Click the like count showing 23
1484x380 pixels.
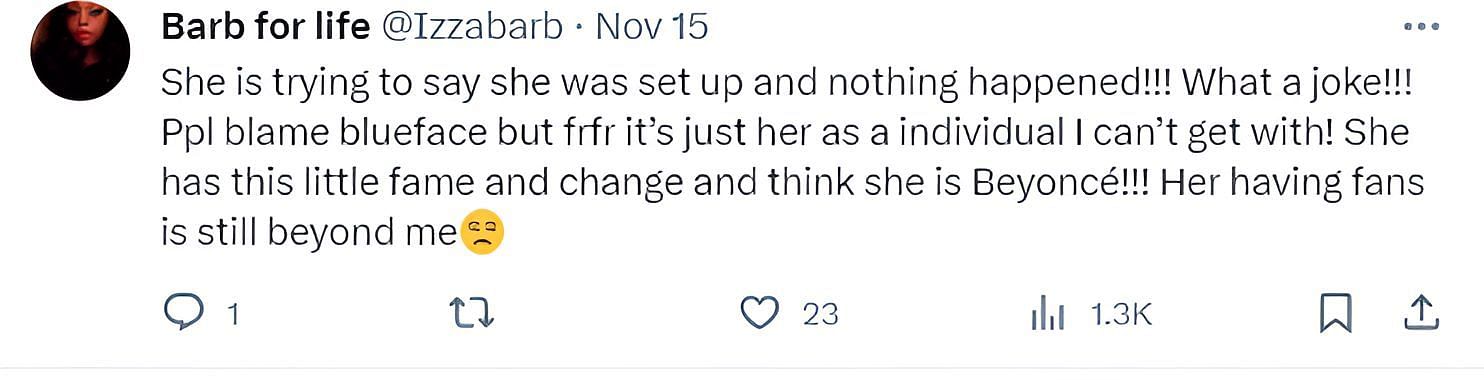click(x=820, y=315)
